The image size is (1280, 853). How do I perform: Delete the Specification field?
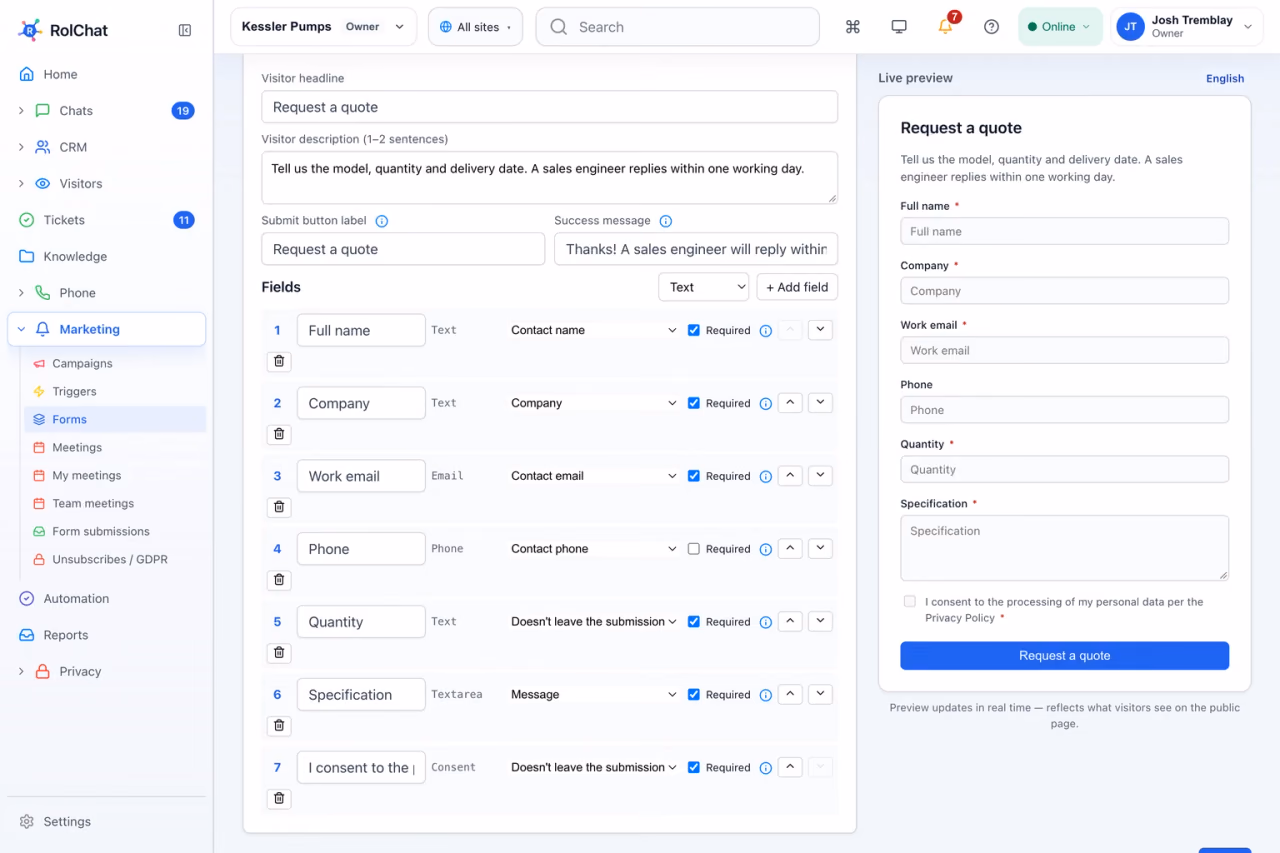279,726
